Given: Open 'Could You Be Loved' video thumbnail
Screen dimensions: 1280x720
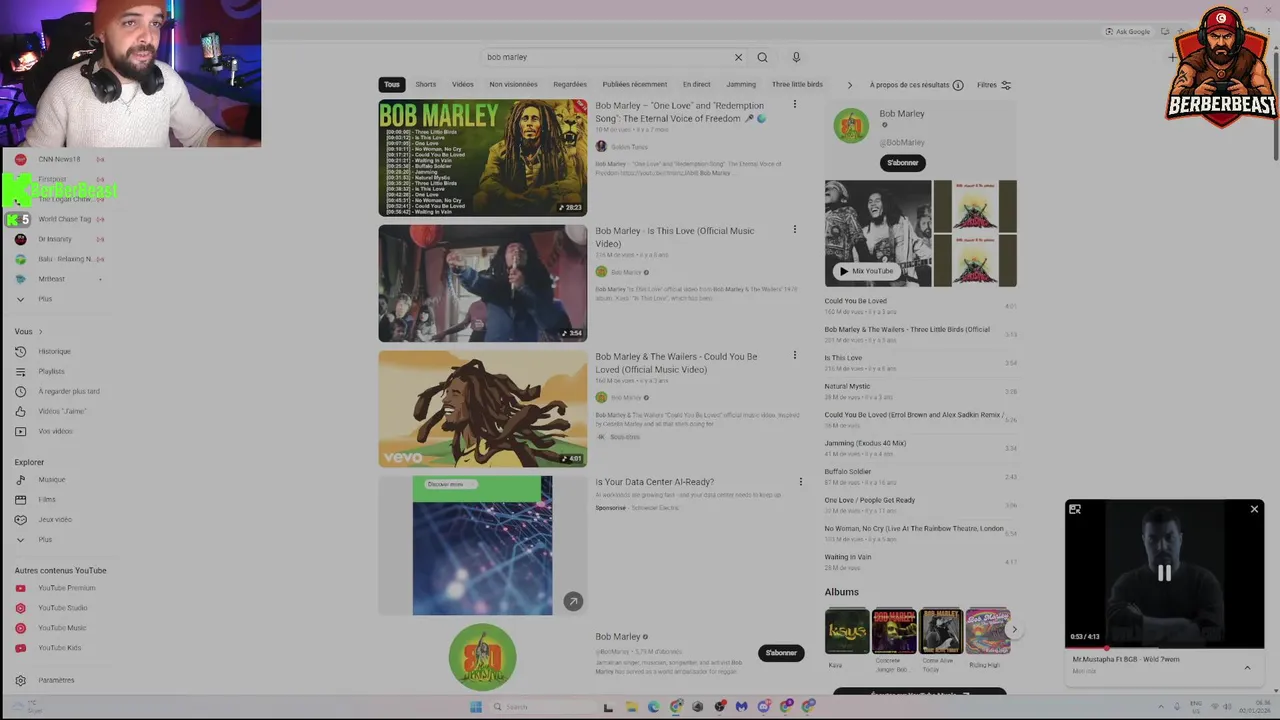Looking at the screenshot, I should click(483, 408).
